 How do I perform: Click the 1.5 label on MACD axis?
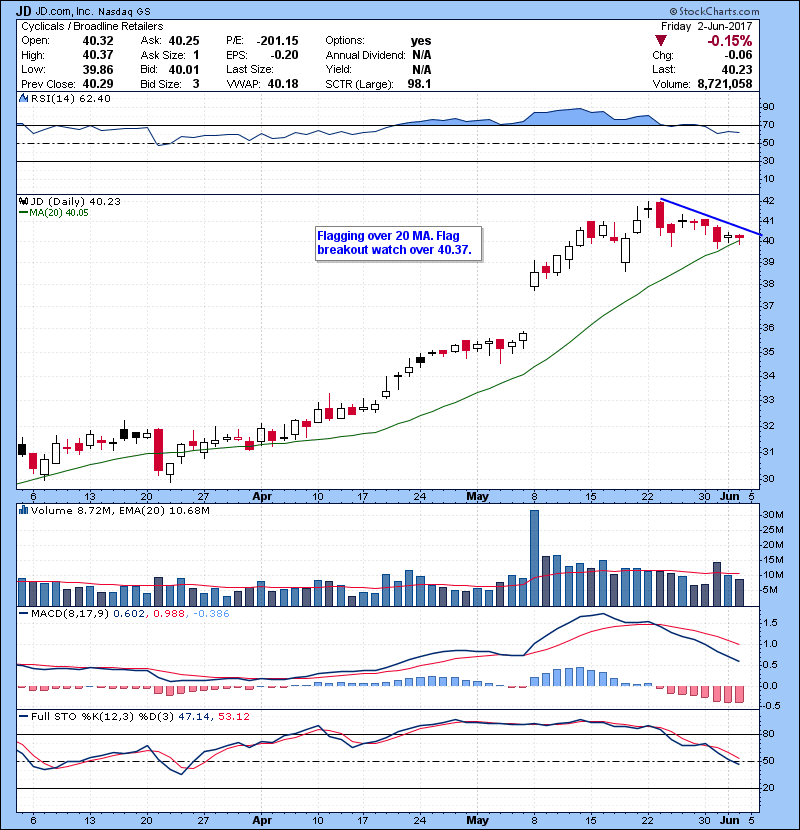click(770, 622)
